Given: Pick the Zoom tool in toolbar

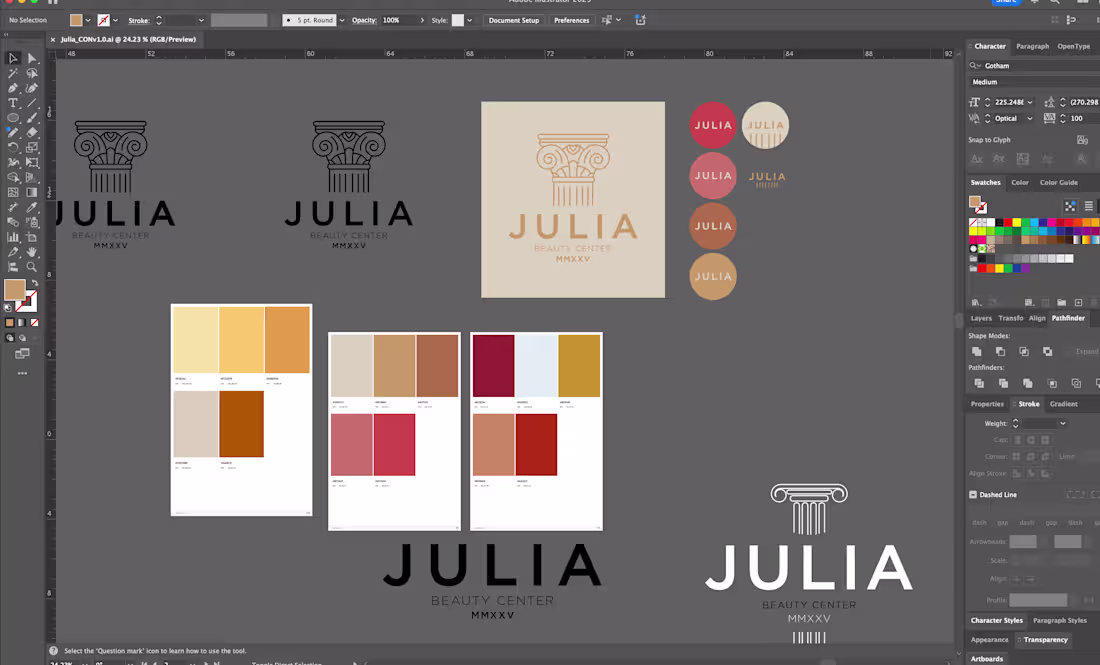Looking at the screenshot, I should click(32, 267).
